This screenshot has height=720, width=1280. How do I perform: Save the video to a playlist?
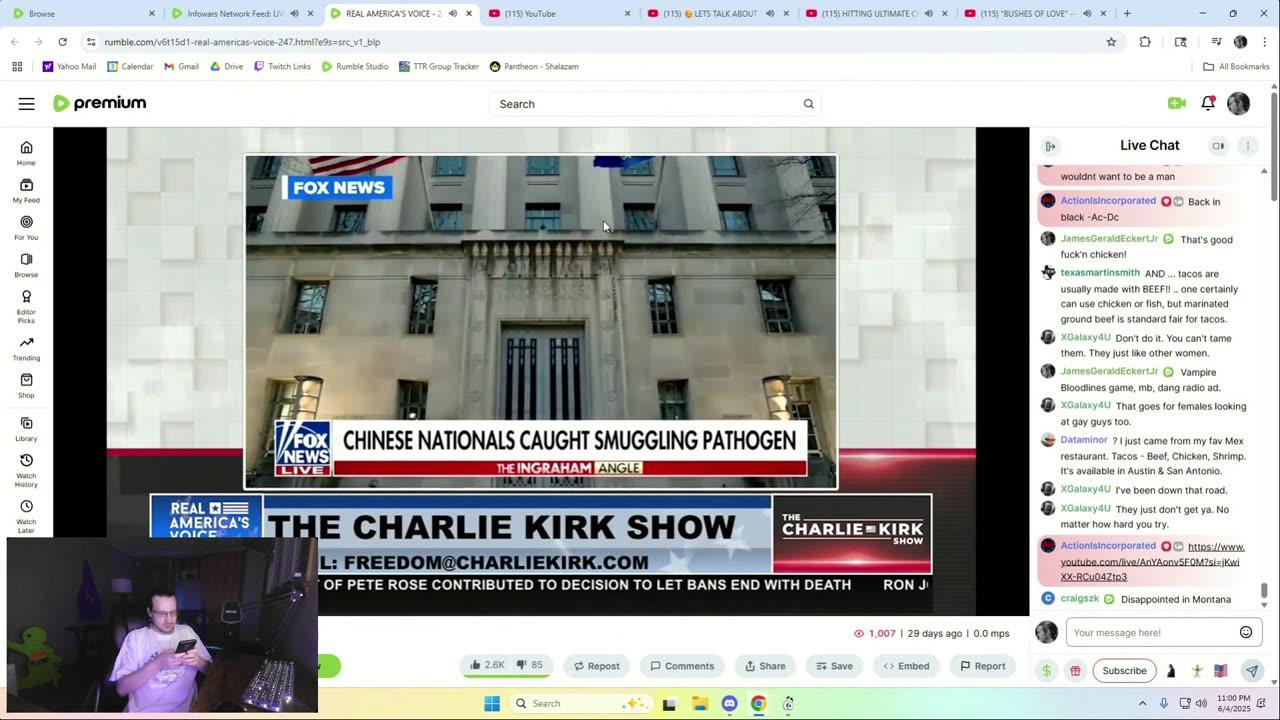833,666
